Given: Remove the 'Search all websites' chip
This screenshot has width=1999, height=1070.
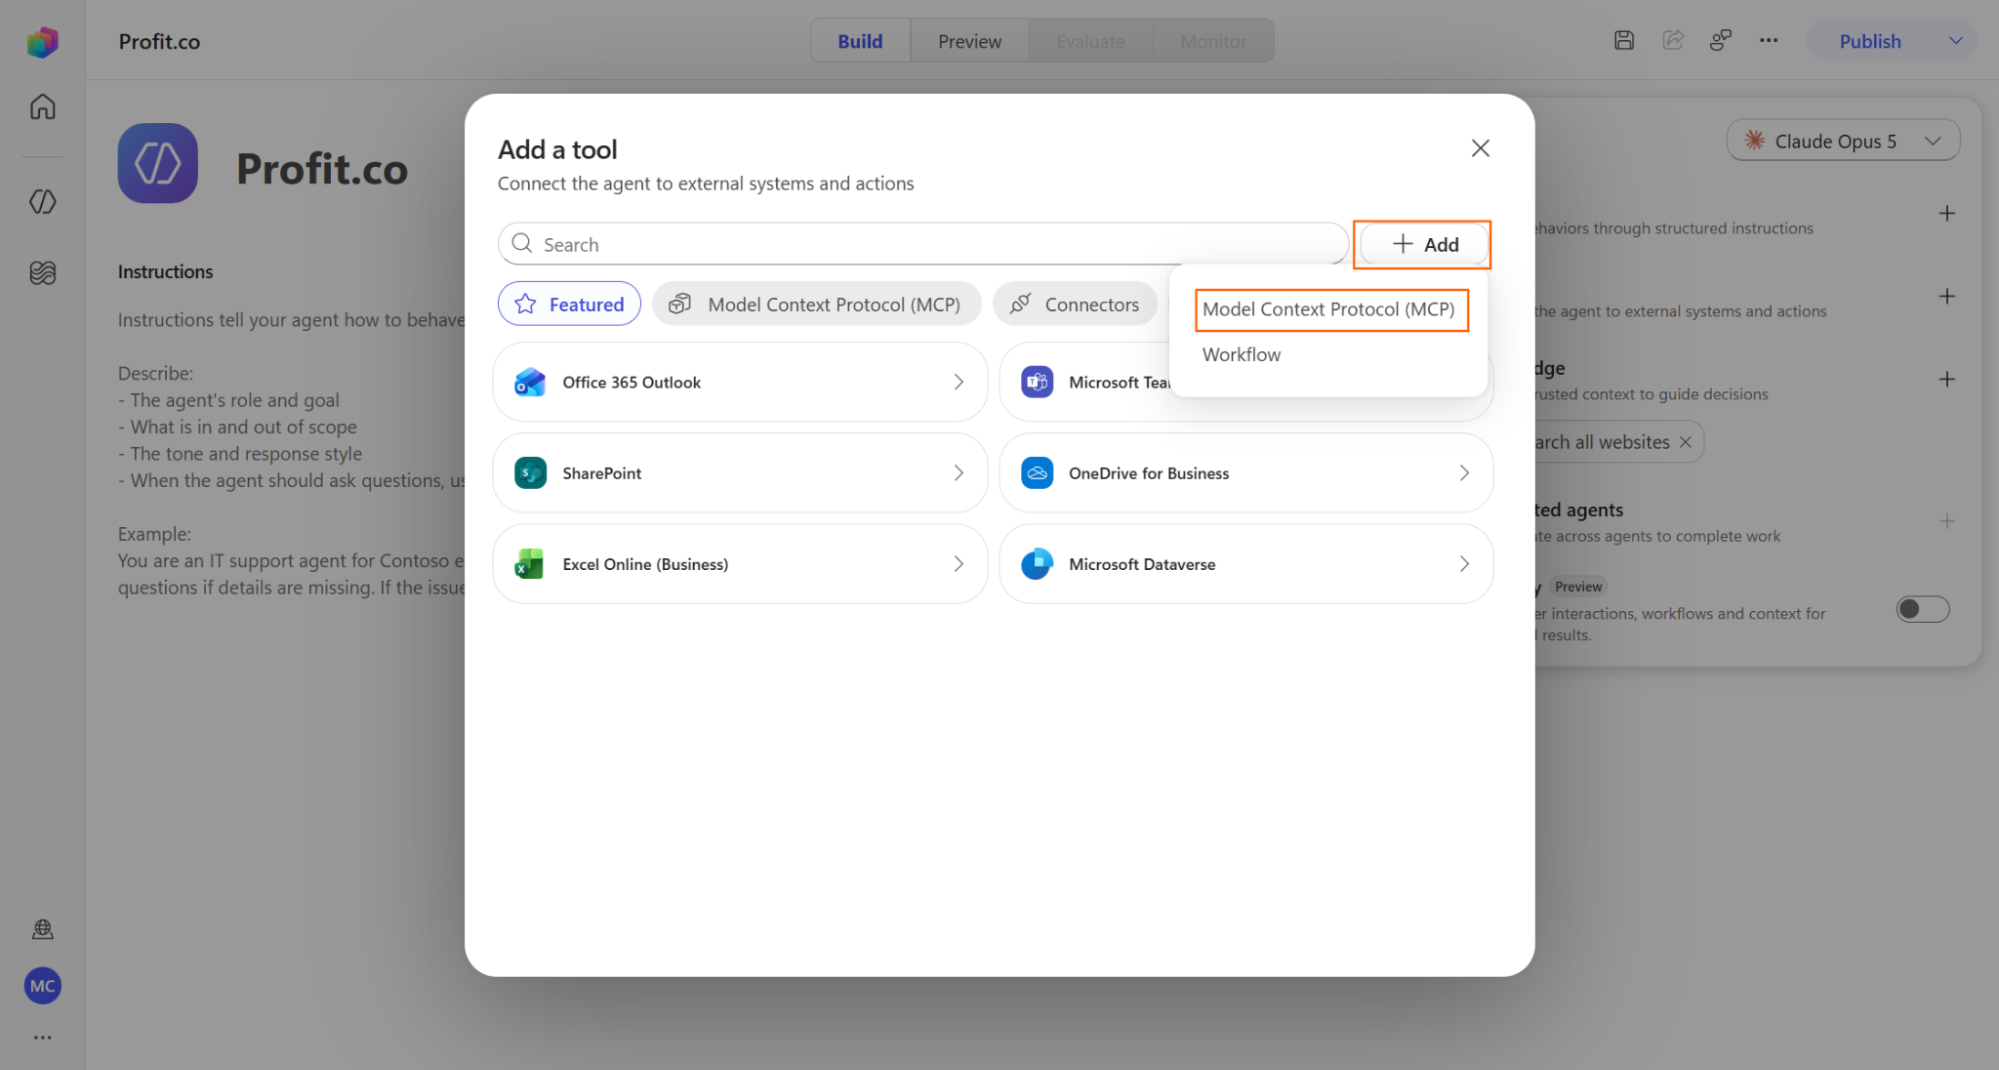Looking at the screenshot, I should pos(1685,442).
